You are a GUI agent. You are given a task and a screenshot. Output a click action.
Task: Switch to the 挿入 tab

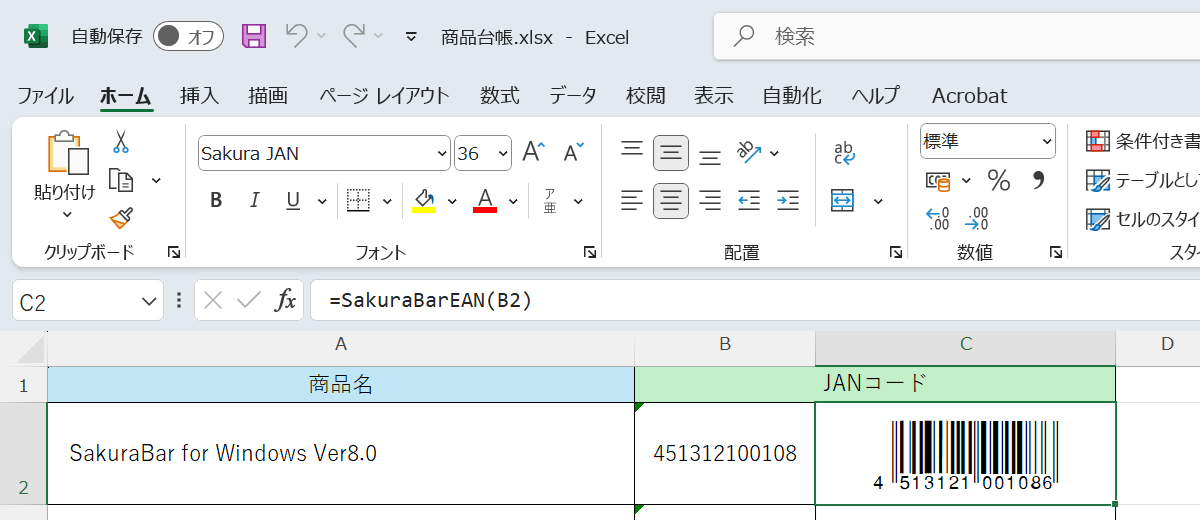199,96
